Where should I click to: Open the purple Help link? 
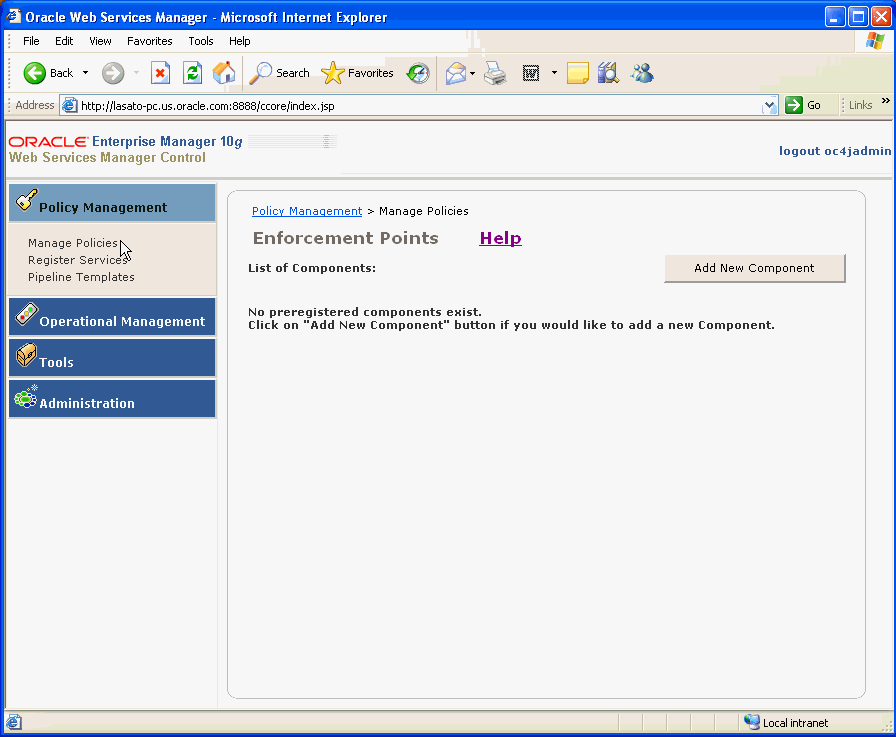(501, 238)
